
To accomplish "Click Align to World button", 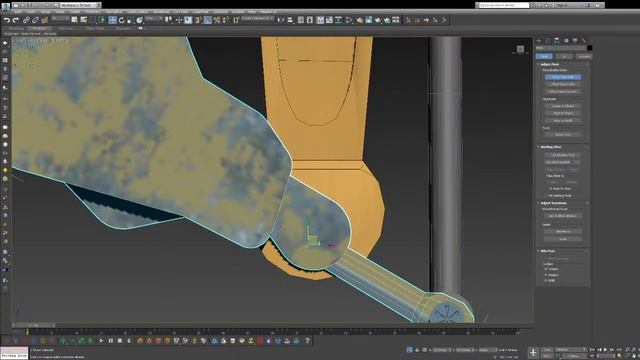I will pyautogui.click(x=563, y=121).
